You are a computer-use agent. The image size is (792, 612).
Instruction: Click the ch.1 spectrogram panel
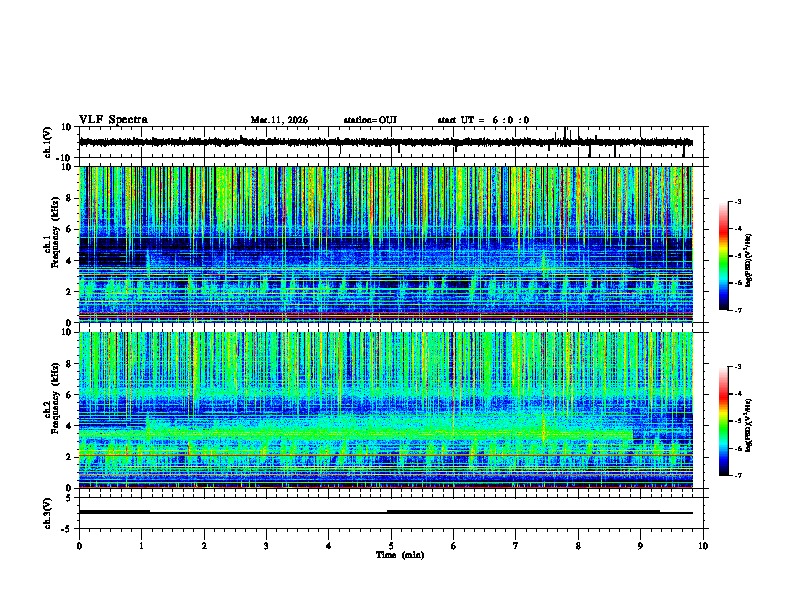pos(386,244)
